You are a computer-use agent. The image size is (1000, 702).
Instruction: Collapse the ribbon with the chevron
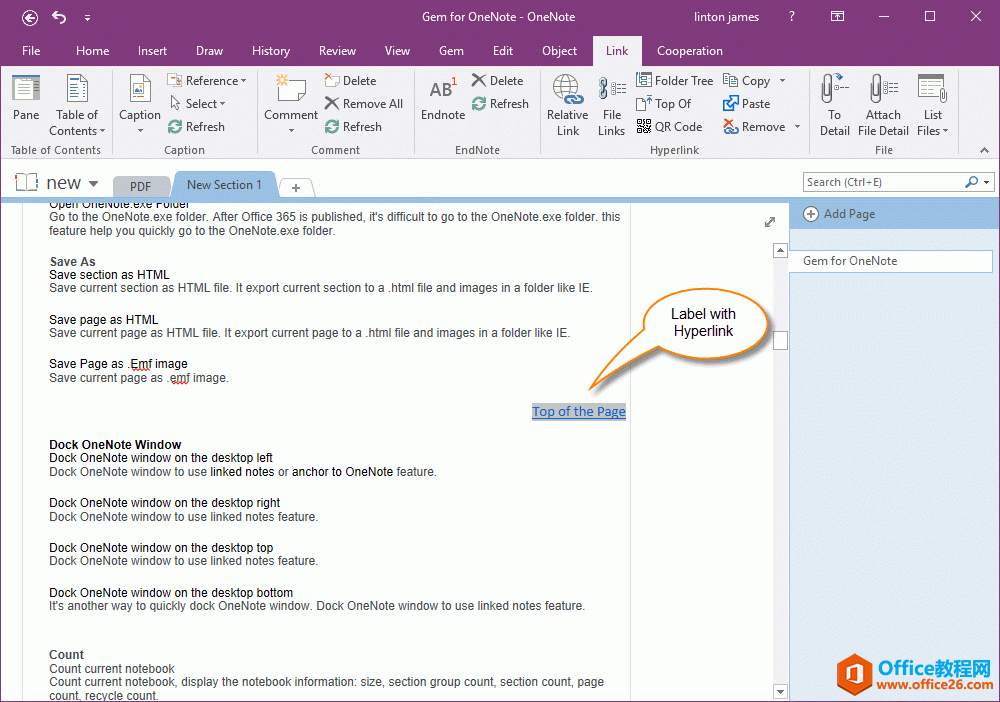point(984,150)
